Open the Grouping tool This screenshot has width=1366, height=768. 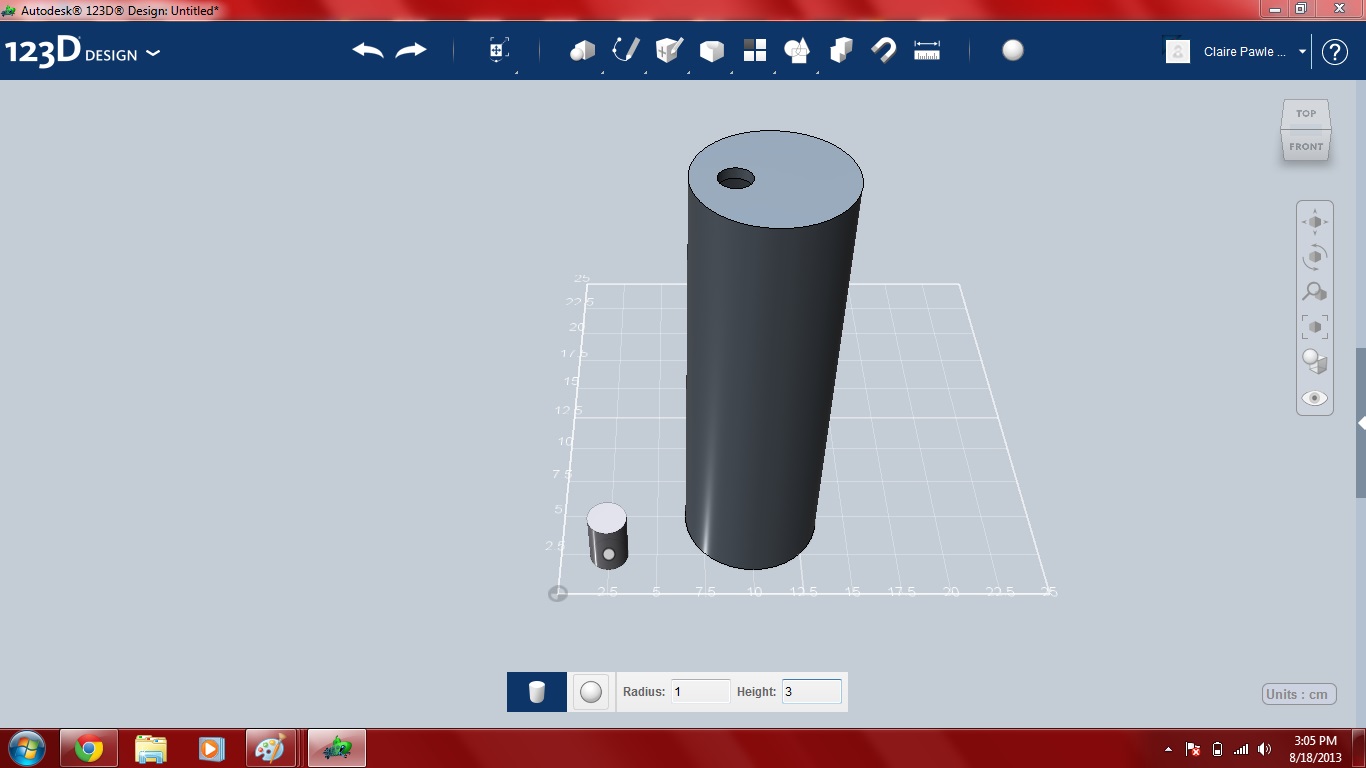[797, 50]
